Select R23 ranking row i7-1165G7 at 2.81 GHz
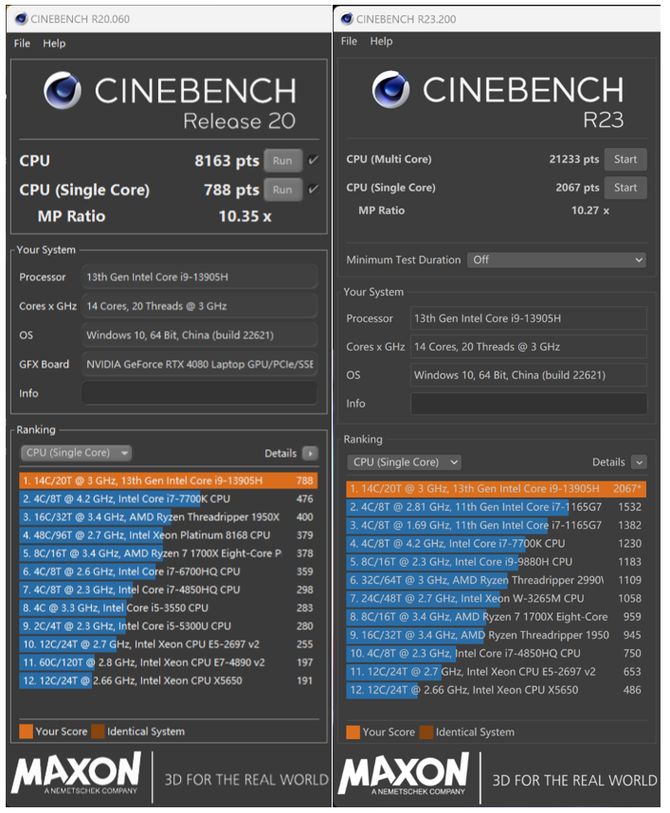The height and width of the screenshot is (813, 670). coord(496,507)
